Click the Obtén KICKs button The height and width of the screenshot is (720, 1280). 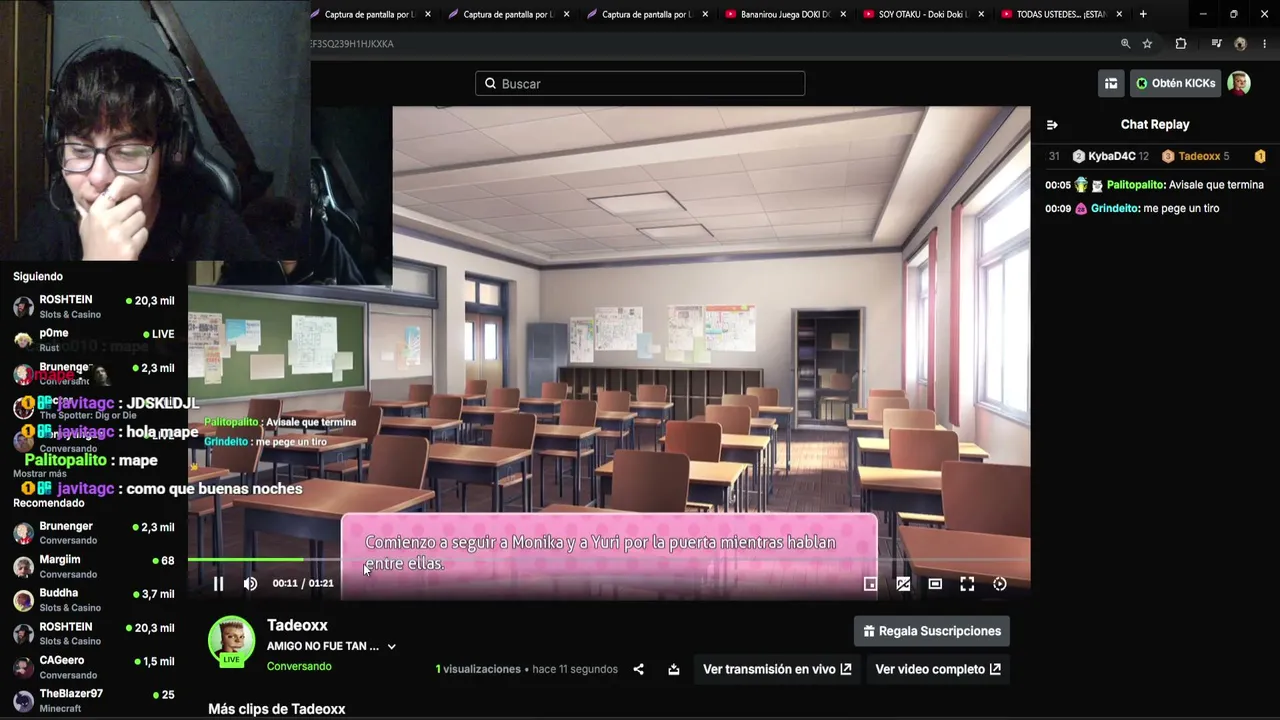tap(1176, 83)
